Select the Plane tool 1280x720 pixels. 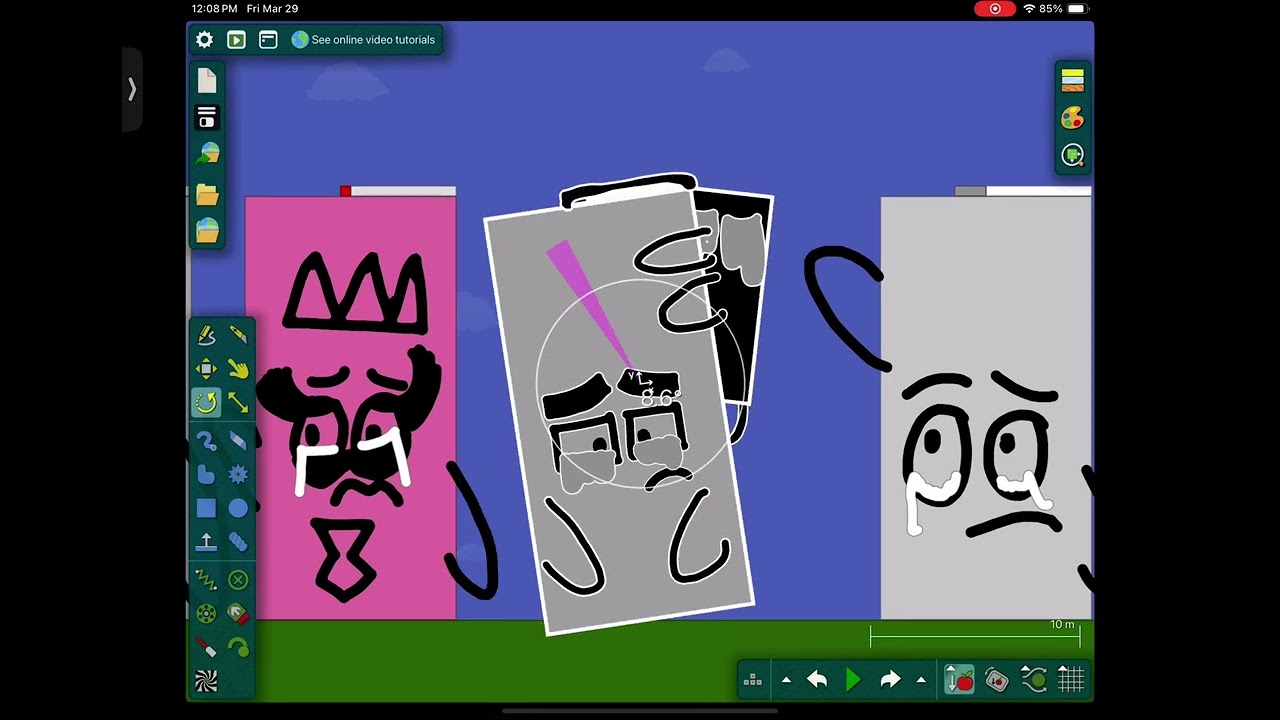206,542
